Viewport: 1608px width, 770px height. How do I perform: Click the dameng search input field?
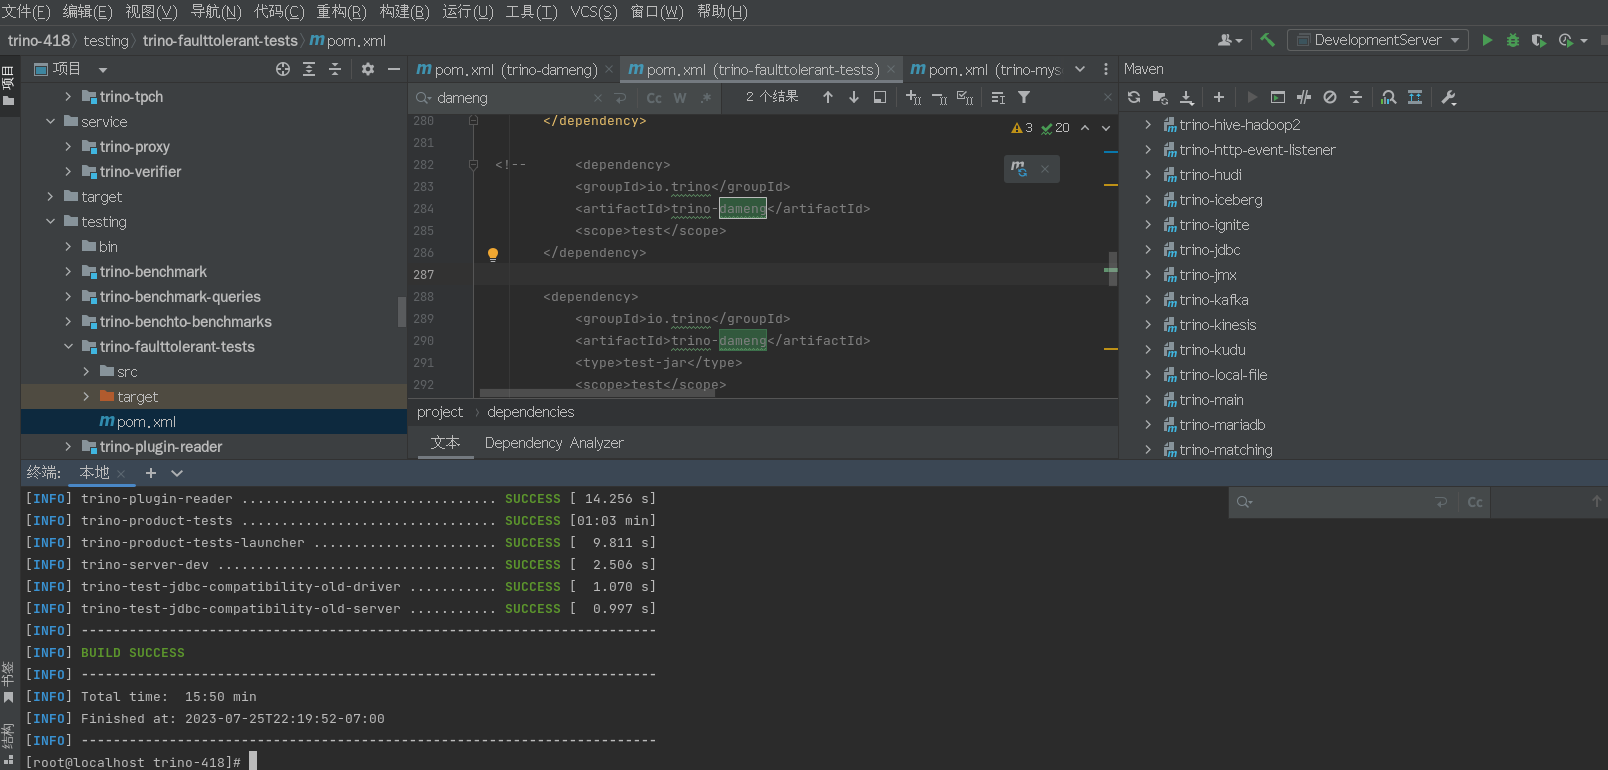coord(510,98)
